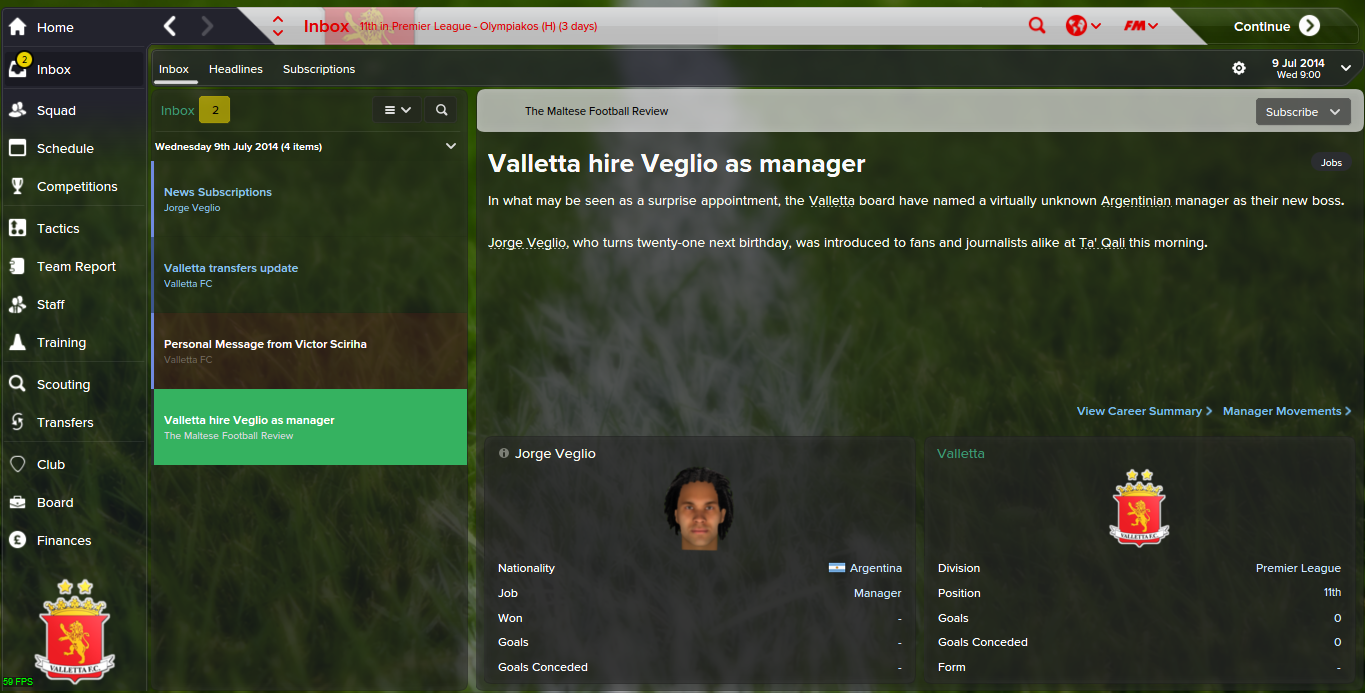
Task: Click the settings gear beside the date
Action: [1239, 68]
